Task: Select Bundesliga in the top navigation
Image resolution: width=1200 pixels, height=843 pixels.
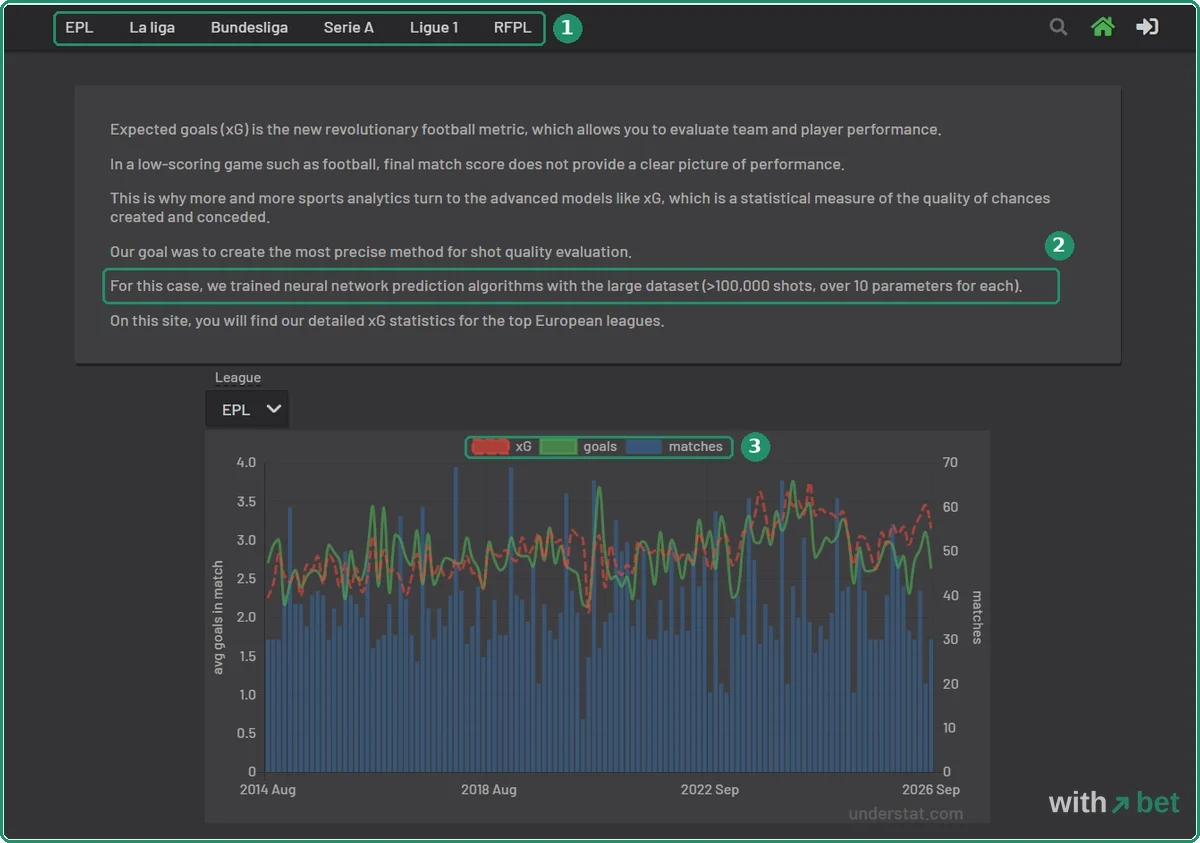Action: [x=249, y=27]
